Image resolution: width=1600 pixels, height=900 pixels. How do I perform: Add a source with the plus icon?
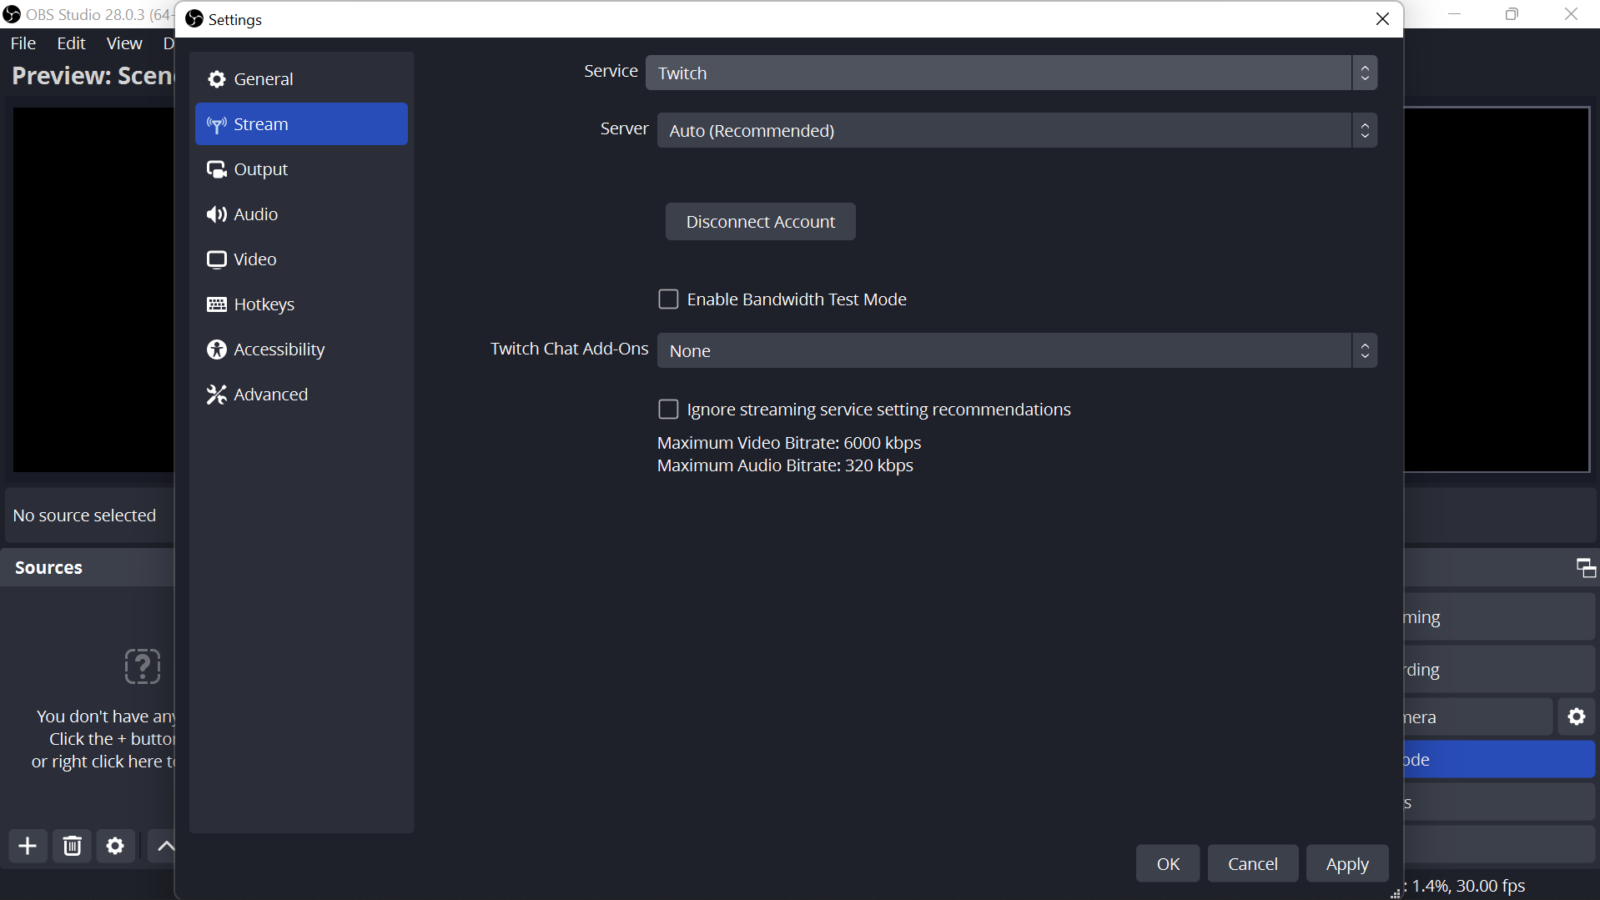coord(28,846)
